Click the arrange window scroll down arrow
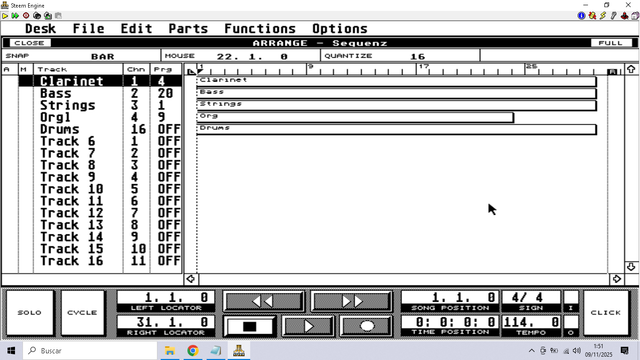 tap(631, 267)
